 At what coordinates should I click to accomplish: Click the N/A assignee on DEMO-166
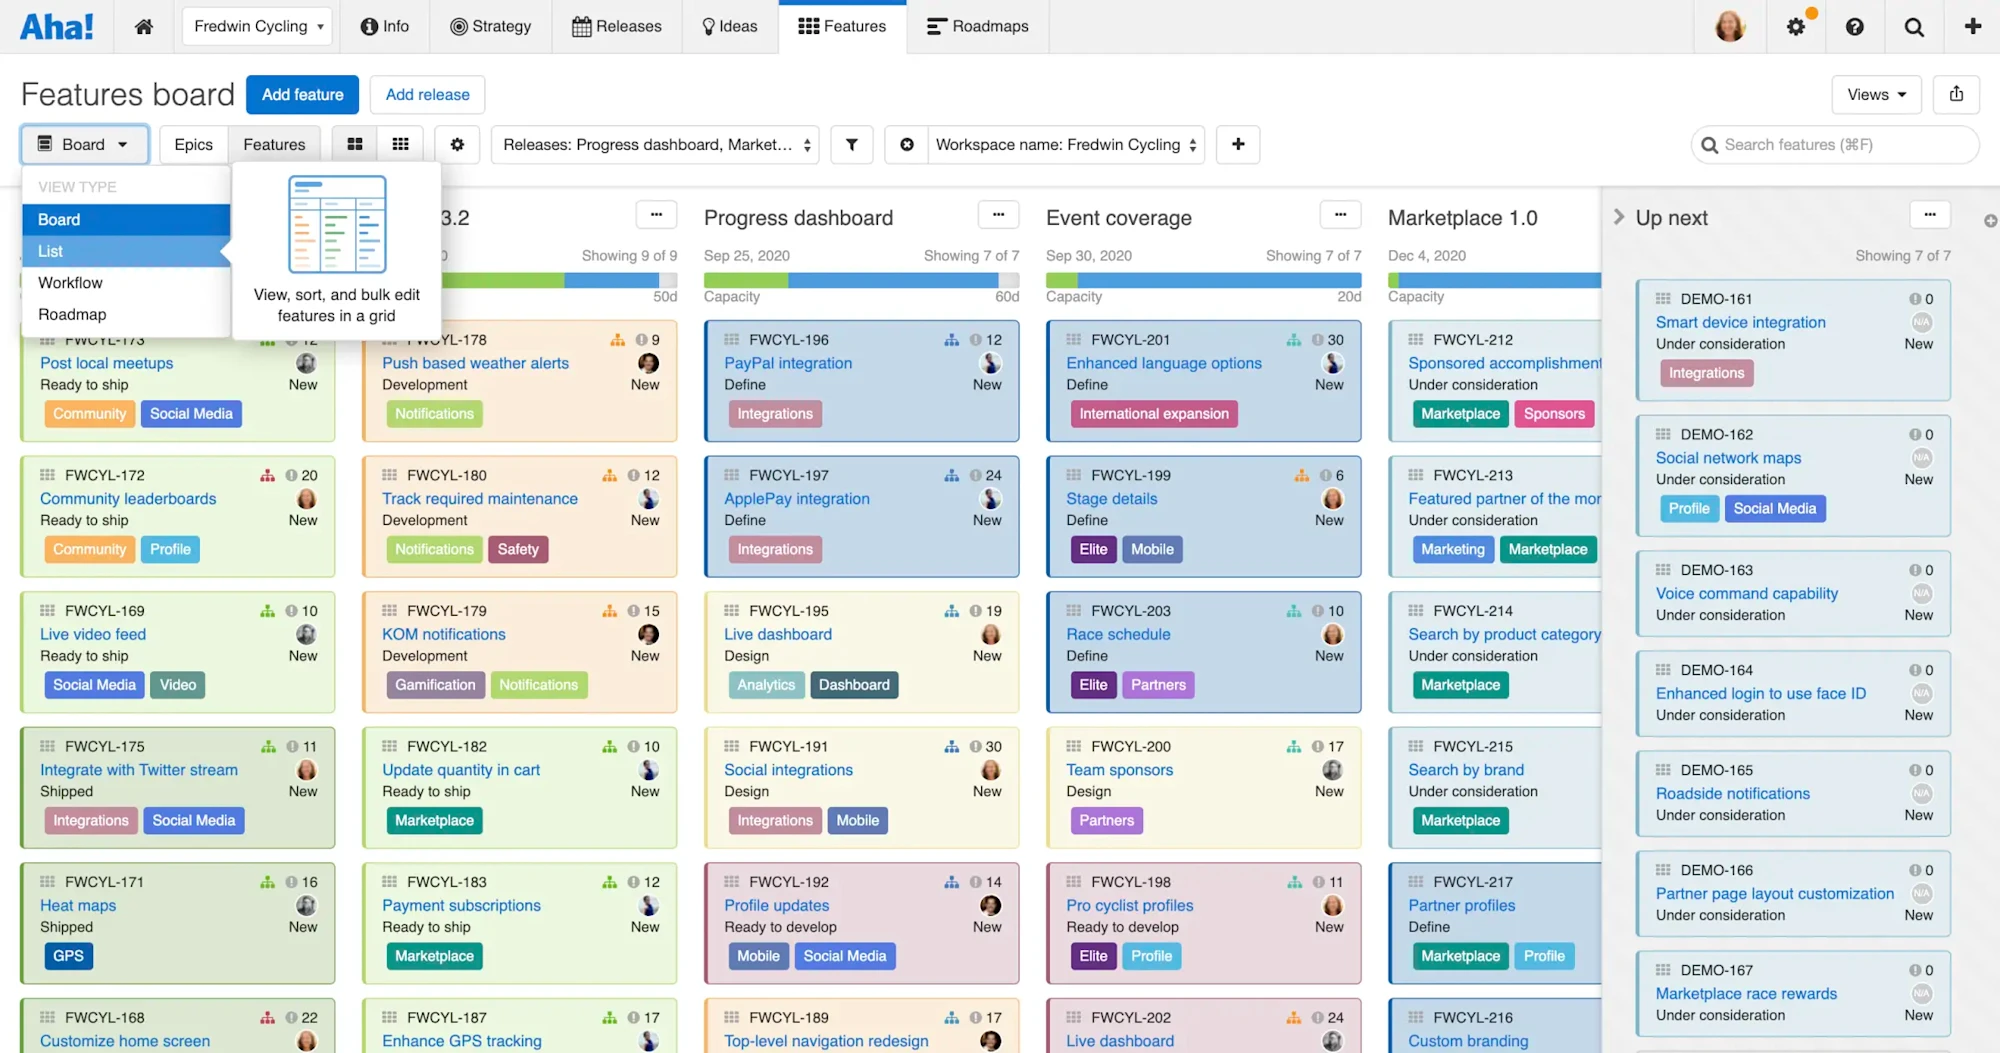(x=1921, y=893)
